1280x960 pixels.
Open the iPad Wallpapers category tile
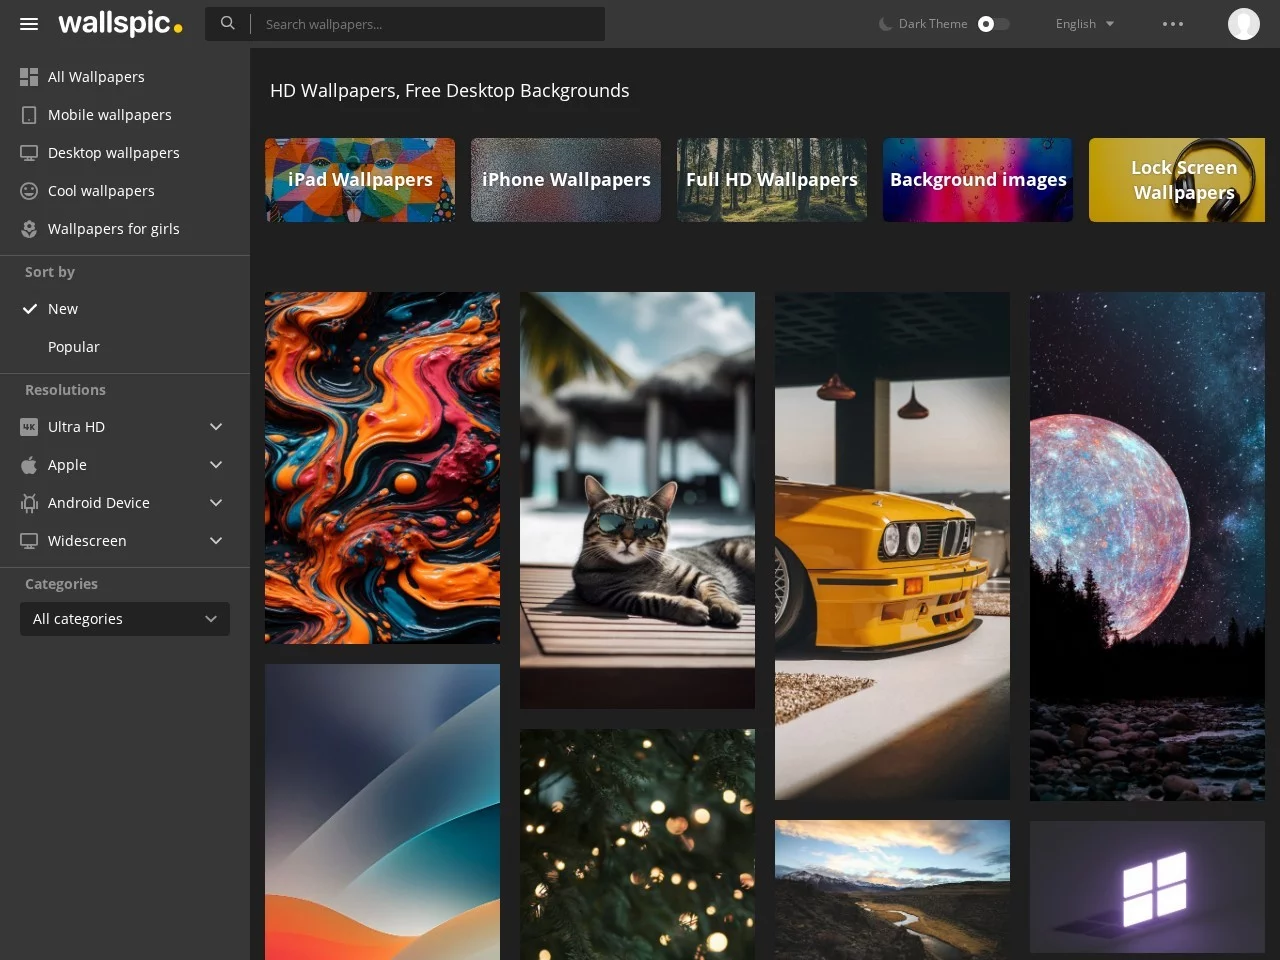point(360,180)
